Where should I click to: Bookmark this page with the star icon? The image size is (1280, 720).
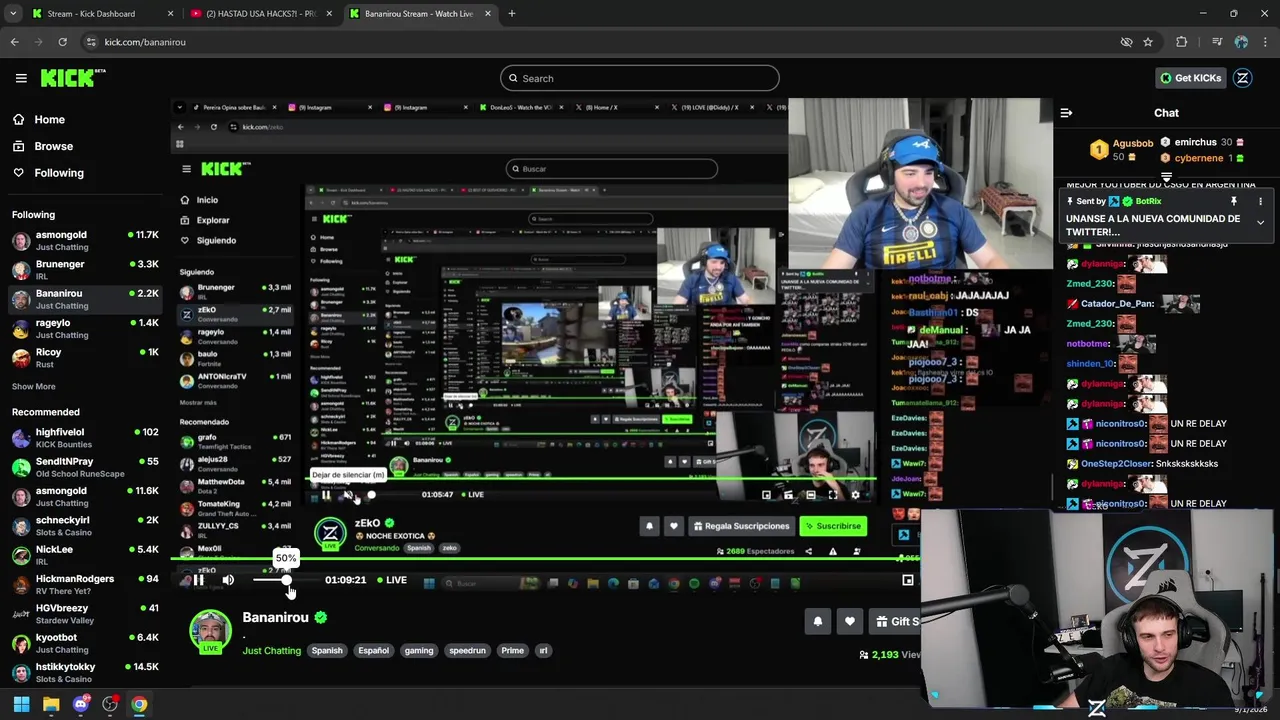pyautogui.click(x=1148, y=42)
